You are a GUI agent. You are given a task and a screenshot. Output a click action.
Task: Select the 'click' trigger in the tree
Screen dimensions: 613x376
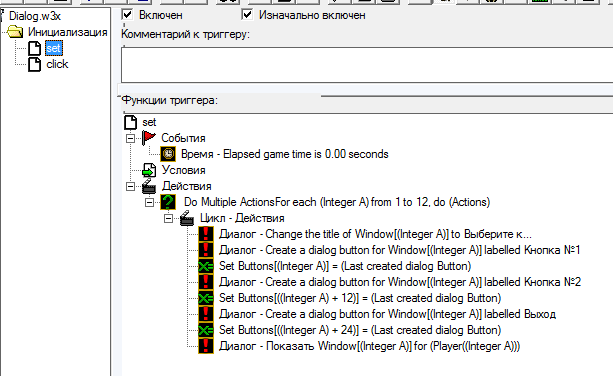click(x=57, y=64)
